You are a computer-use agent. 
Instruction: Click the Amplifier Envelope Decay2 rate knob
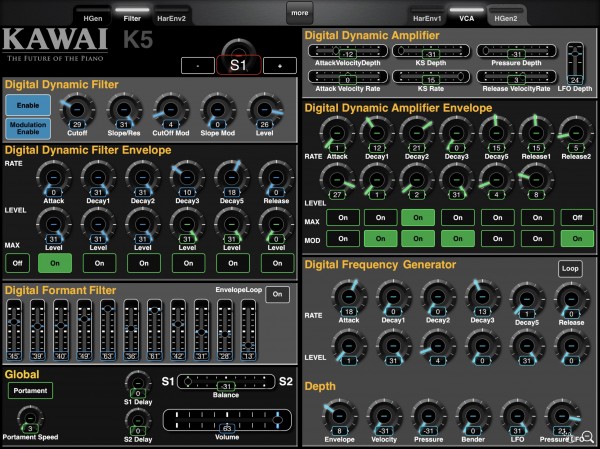pyautogui.click(x=417, y=133)
